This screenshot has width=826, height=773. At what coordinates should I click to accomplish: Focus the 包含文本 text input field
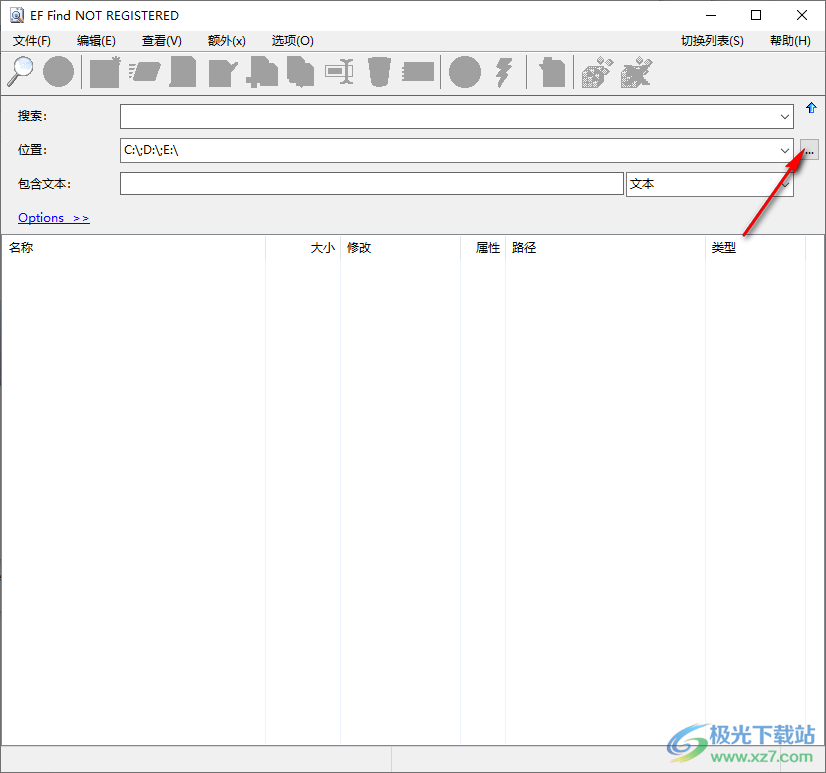(x=372, y=184)
